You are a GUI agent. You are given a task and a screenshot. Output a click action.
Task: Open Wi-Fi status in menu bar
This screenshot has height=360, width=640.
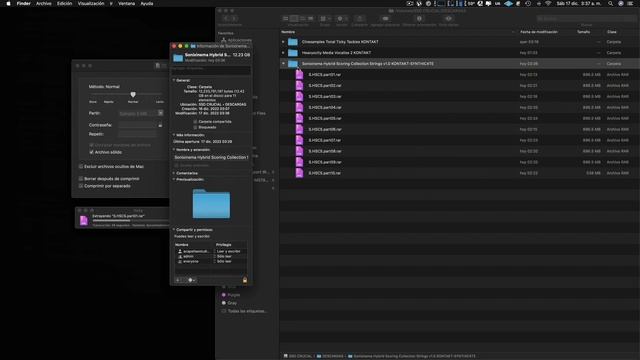click(548, 4)
